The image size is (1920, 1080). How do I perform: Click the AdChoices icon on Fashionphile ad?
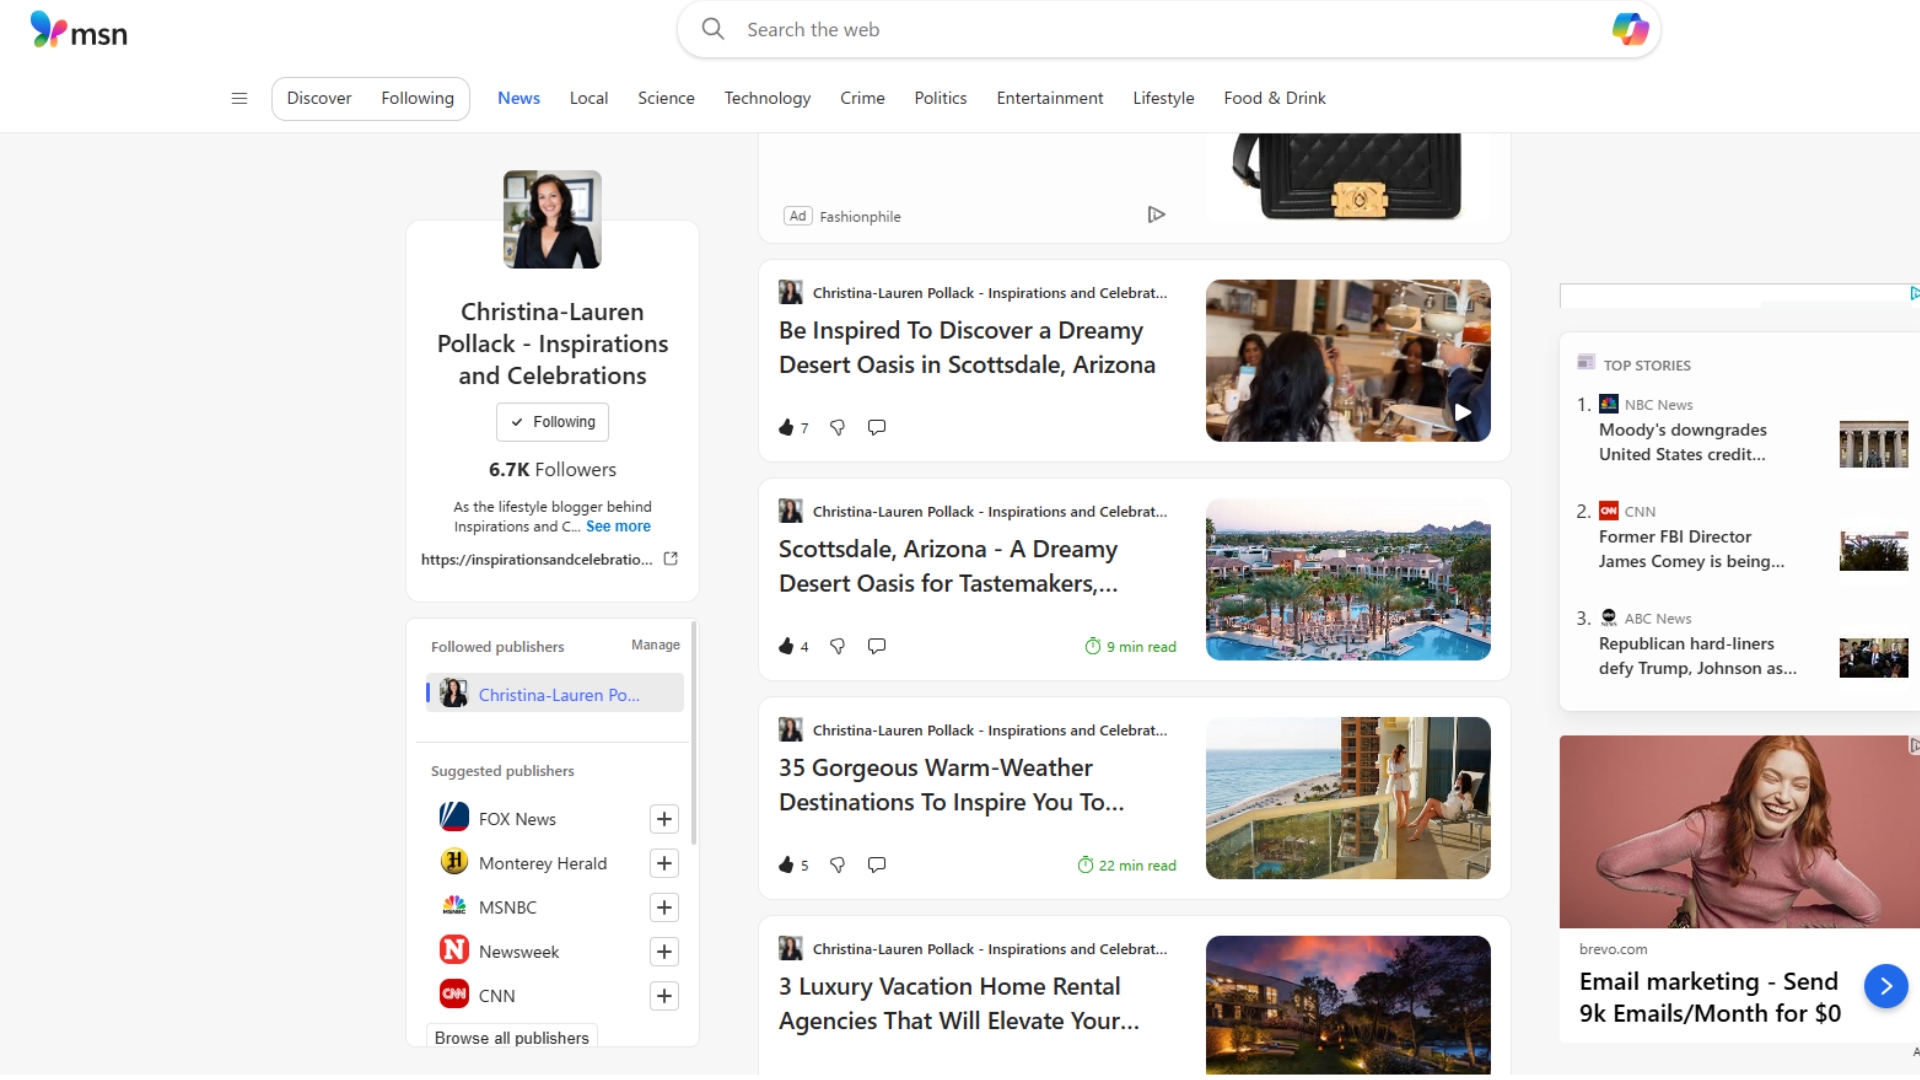pyautogui.click(x=1156, y=215)
